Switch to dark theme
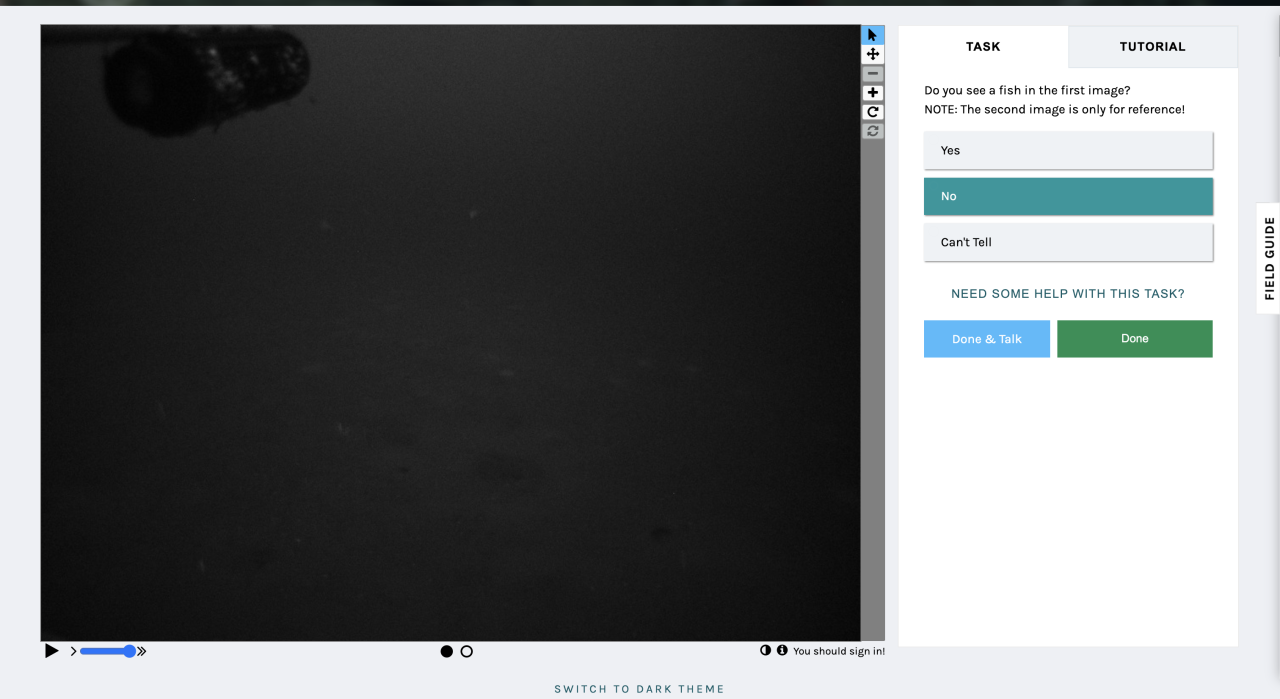1280x699 pixels. [640, 689]
